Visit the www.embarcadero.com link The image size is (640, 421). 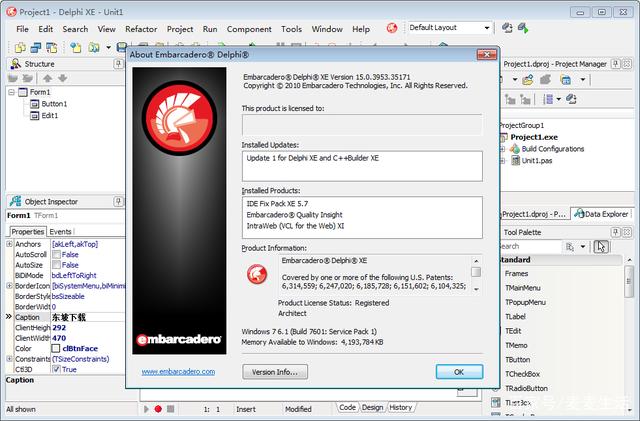178,372
